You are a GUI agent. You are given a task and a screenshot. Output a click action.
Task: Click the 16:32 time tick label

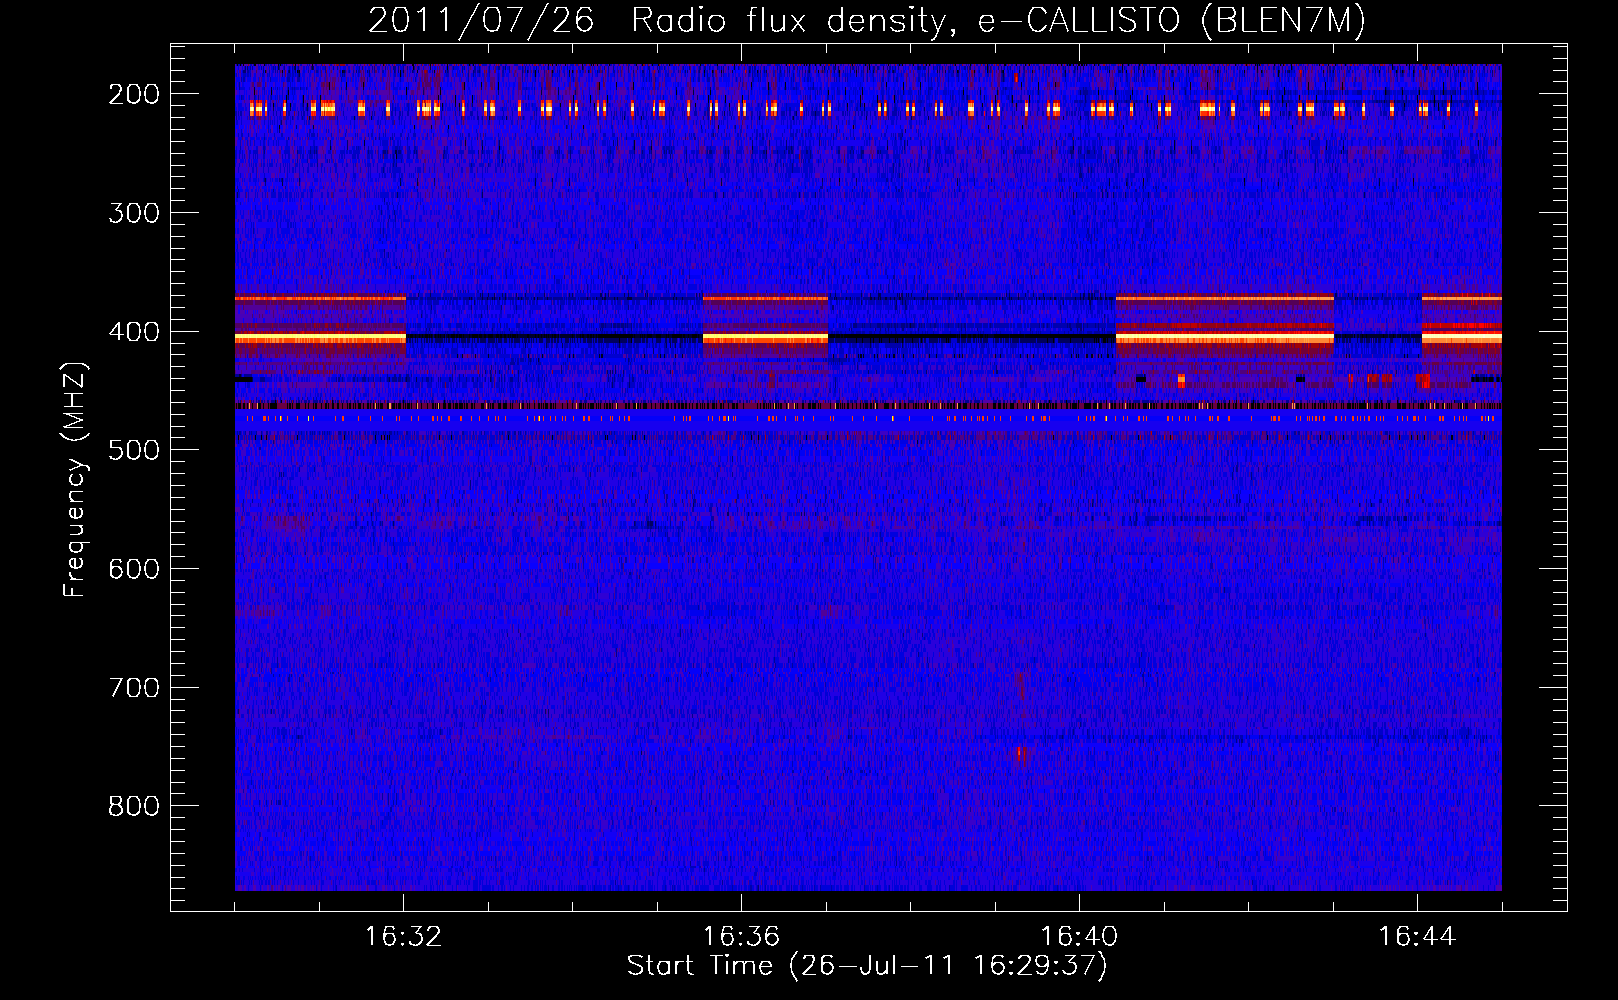[x=403, y=937]
